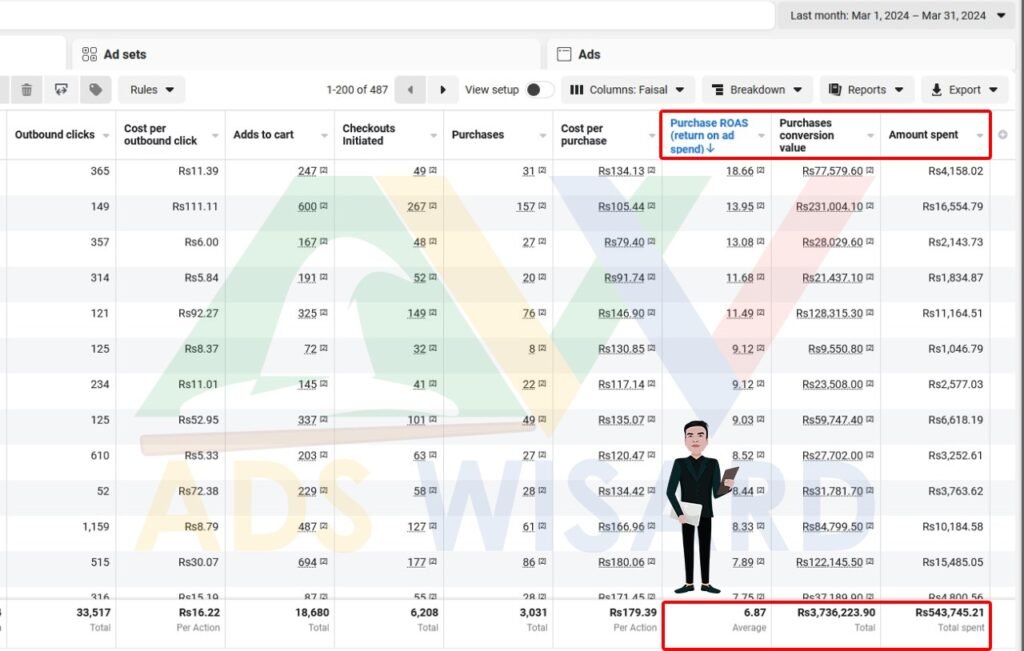Sort by Purchase ROAS column header
This screenshot has width=1024, height=651.
[709, 135]
